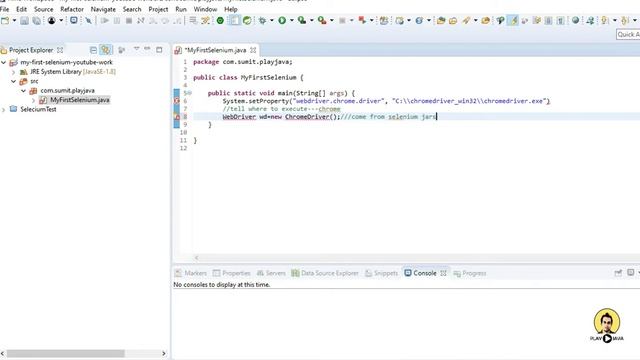This screenshot has height=360, width=640.
Task: Maximize the Project Explorer panel
Action: click(159, 50)
